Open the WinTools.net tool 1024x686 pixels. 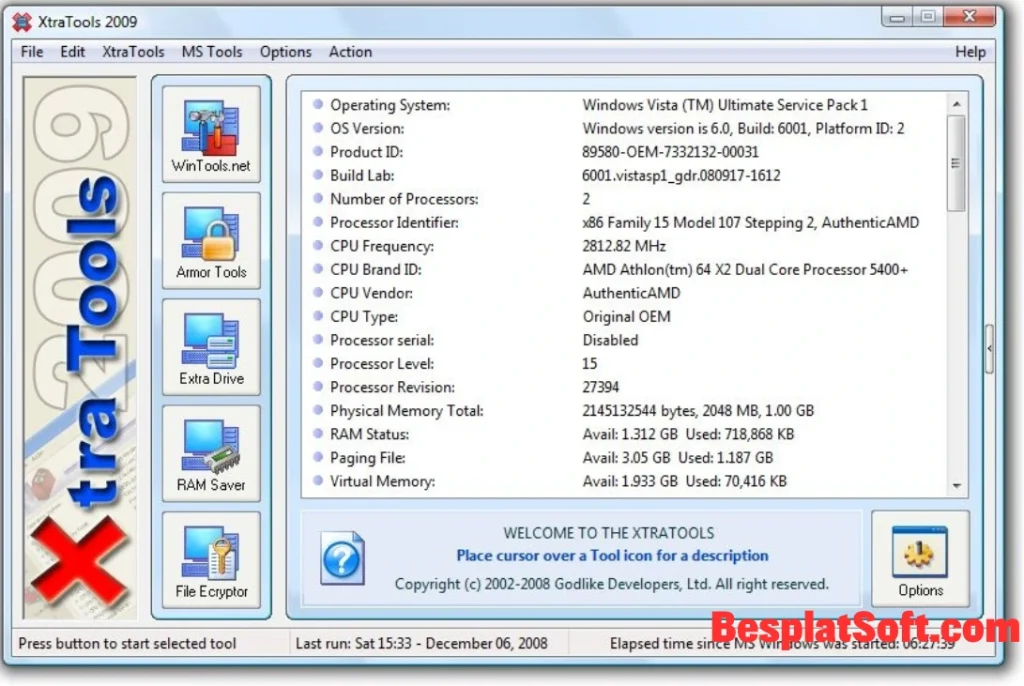point(211,134)
